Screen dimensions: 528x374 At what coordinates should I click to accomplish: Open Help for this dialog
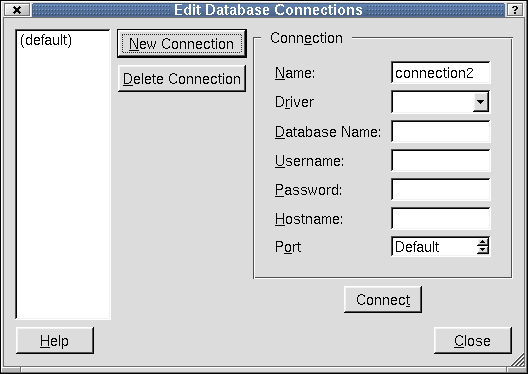(x=55, y=341)
